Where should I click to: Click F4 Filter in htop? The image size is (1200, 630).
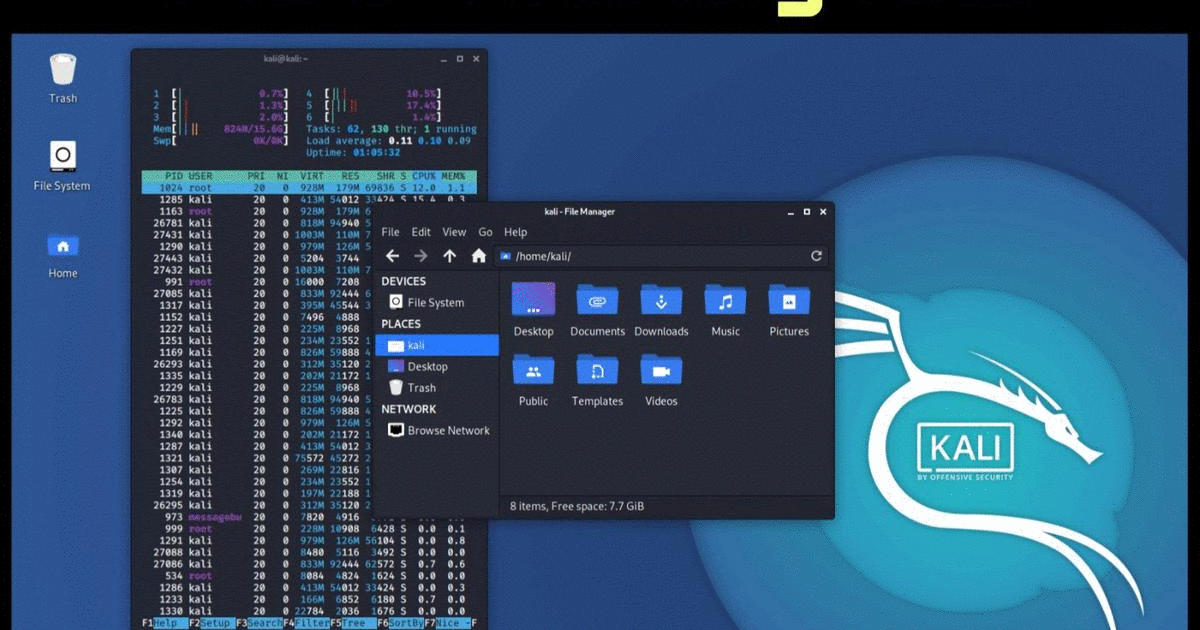[x=306, y=623]
